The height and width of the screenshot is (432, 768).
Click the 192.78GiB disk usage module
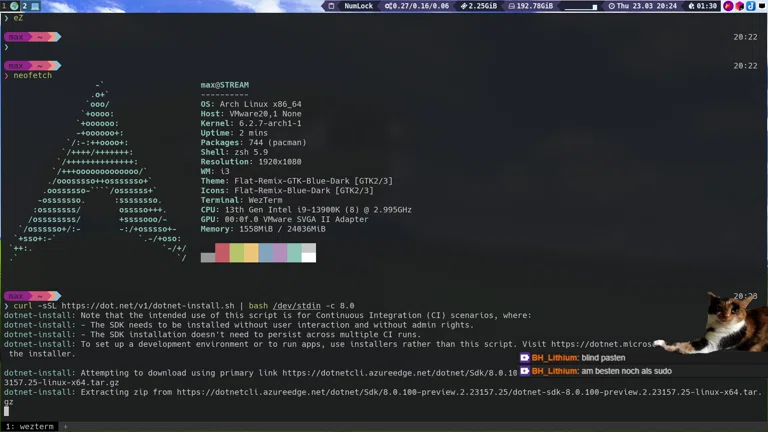[x=530, y=6]
